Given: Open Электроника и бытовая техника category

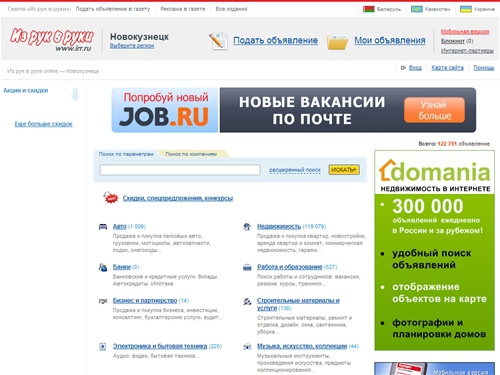Looking at the screenshot, I should click(x=160, y=346).
